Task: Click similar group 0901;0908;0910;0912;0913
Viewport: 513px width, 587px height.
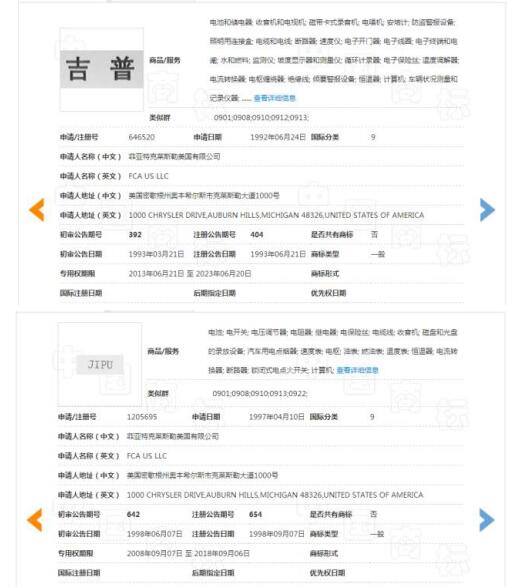Action: [261, 118]
